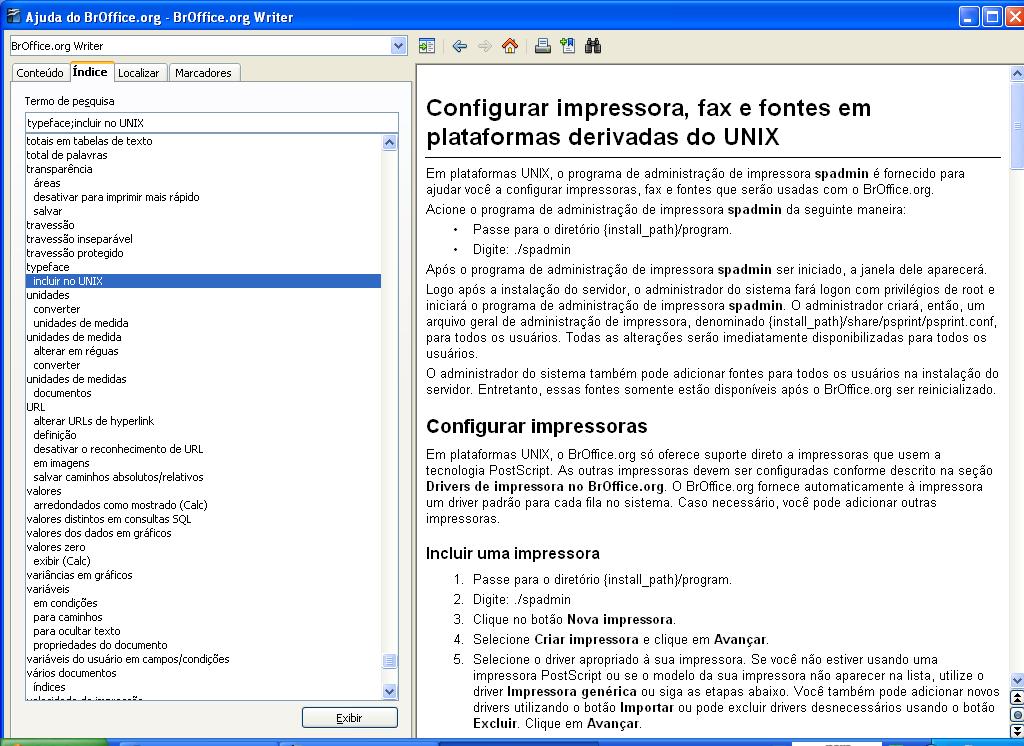Click previous-page button below content scrollbar
Screen dimensions: 1024x746
point(1017,698)
